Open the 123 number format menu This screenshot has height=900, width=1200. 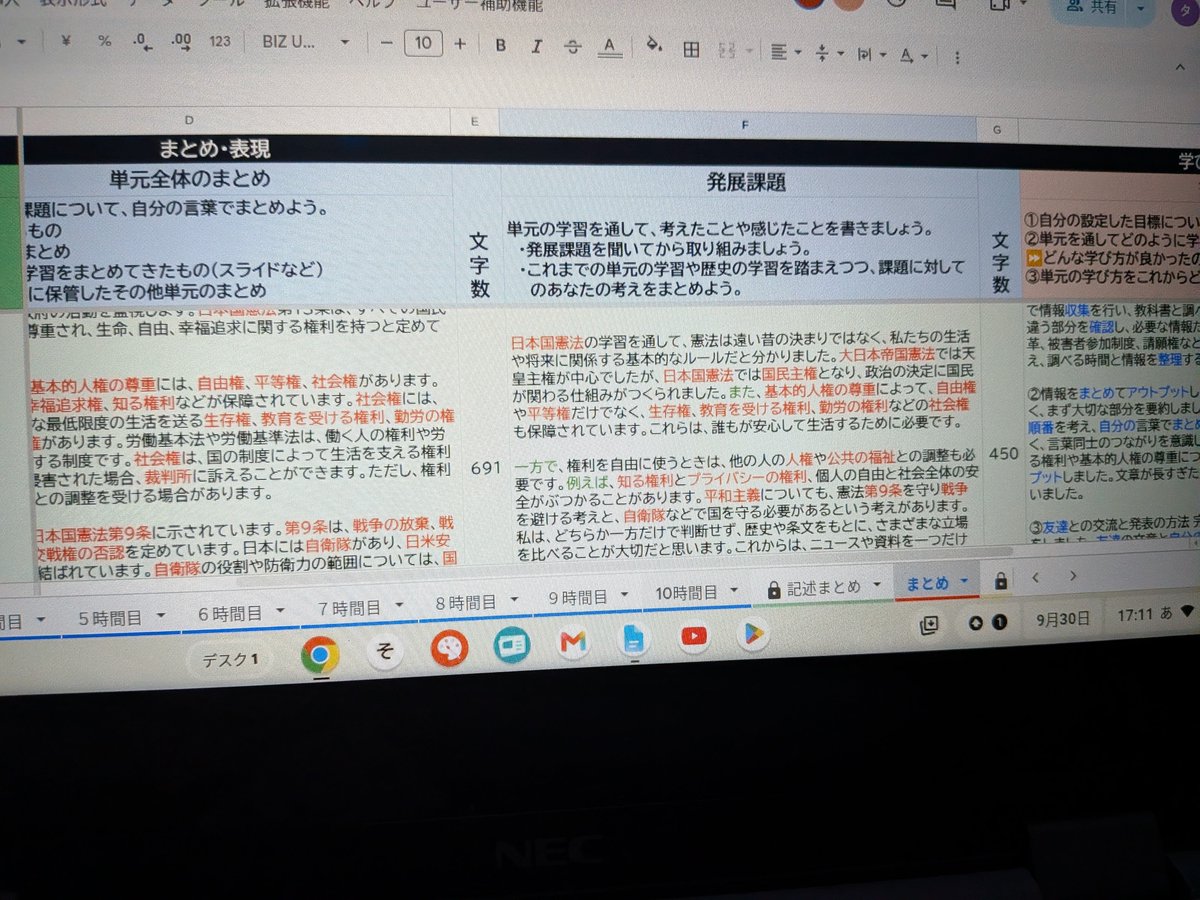tap(220, 42)
